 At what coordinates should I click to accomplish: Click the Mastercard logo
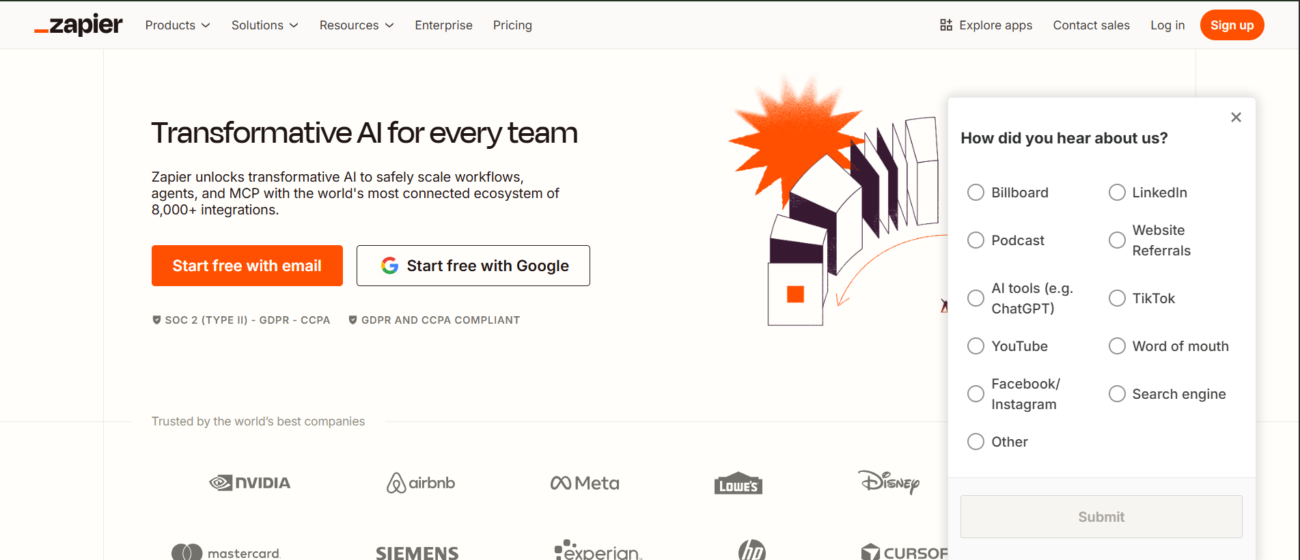[226, 552]
